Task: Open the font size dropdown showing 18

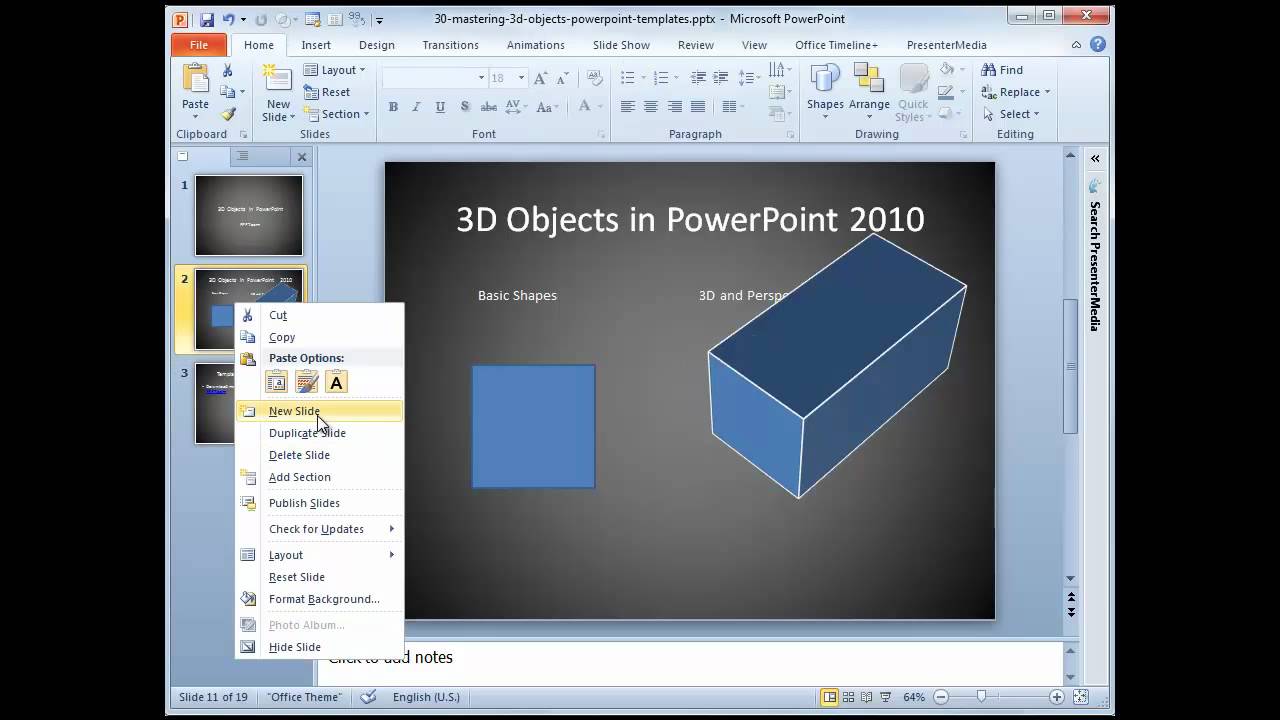Action: [508, 78]
